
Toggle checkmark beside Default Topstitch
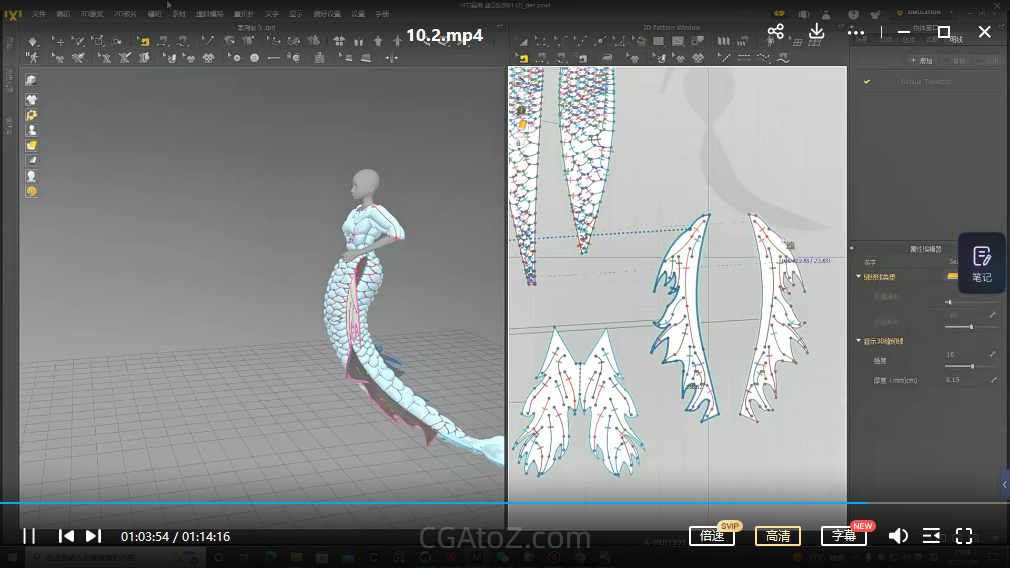(x=867, y=82)
